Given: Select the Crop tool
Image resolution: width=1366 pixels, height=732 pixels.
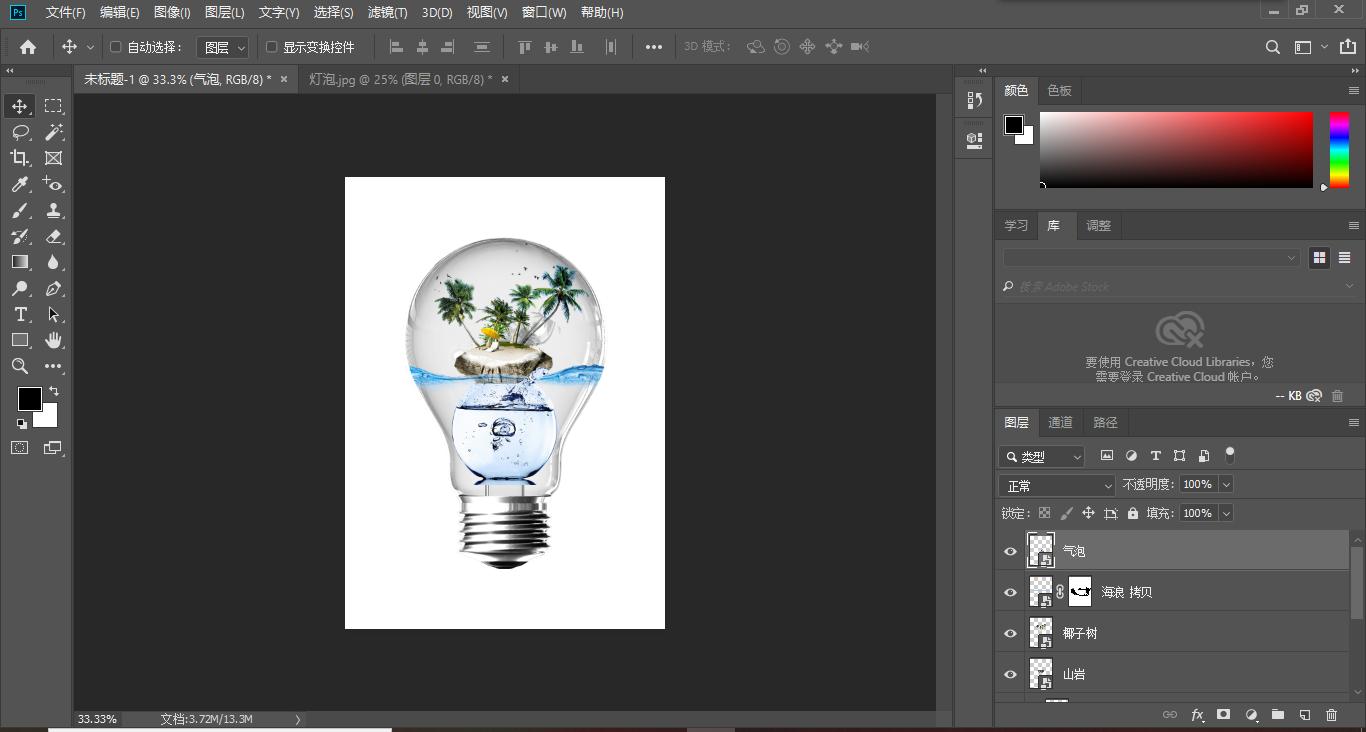Looking at the screenshot, I should 20,158.
